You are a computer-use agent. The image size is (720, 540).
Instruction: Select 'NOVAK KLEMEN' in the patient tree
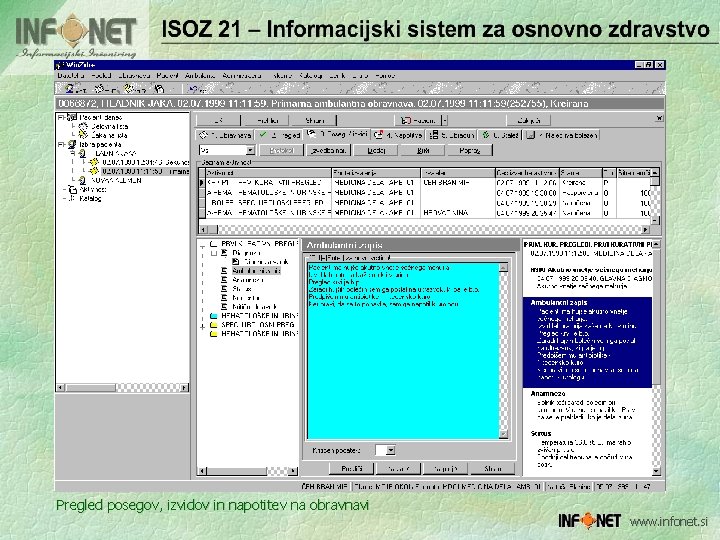click(x=116, y=180)
